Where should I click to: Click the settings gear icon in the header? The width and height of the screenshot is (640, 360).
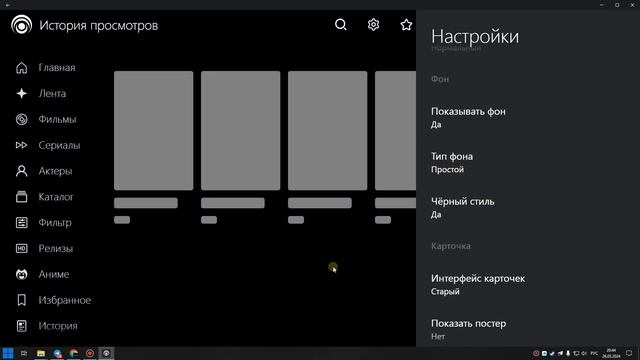pyautogui.click(x=373, y=25)
